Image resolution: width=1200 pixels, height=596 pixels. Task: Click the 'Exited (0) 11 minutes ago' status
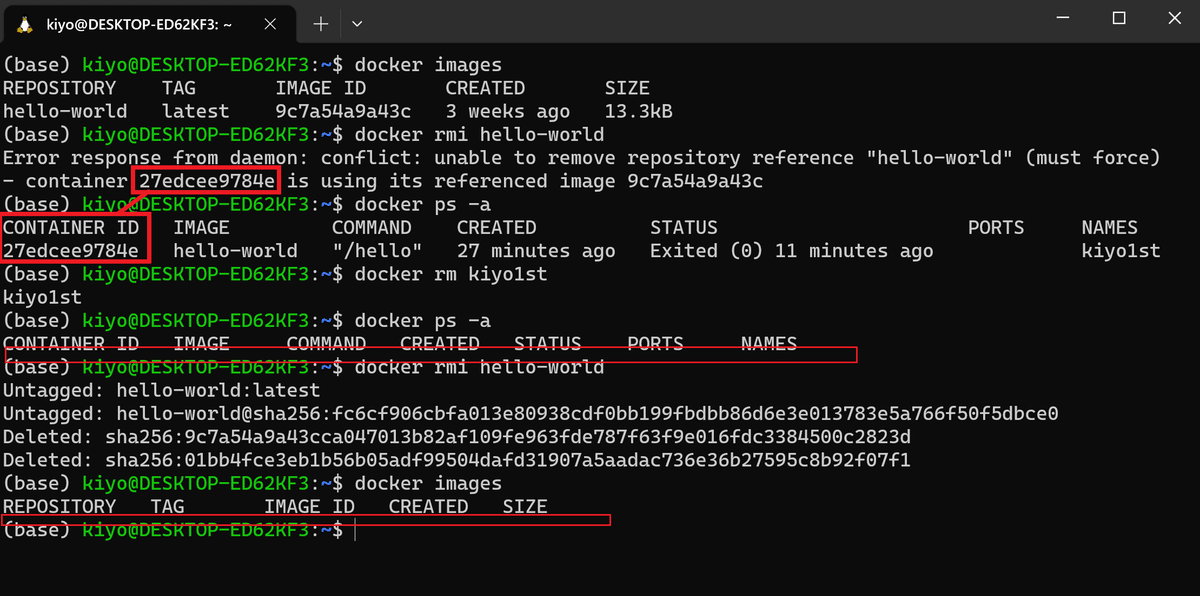(x=792, y=251)
